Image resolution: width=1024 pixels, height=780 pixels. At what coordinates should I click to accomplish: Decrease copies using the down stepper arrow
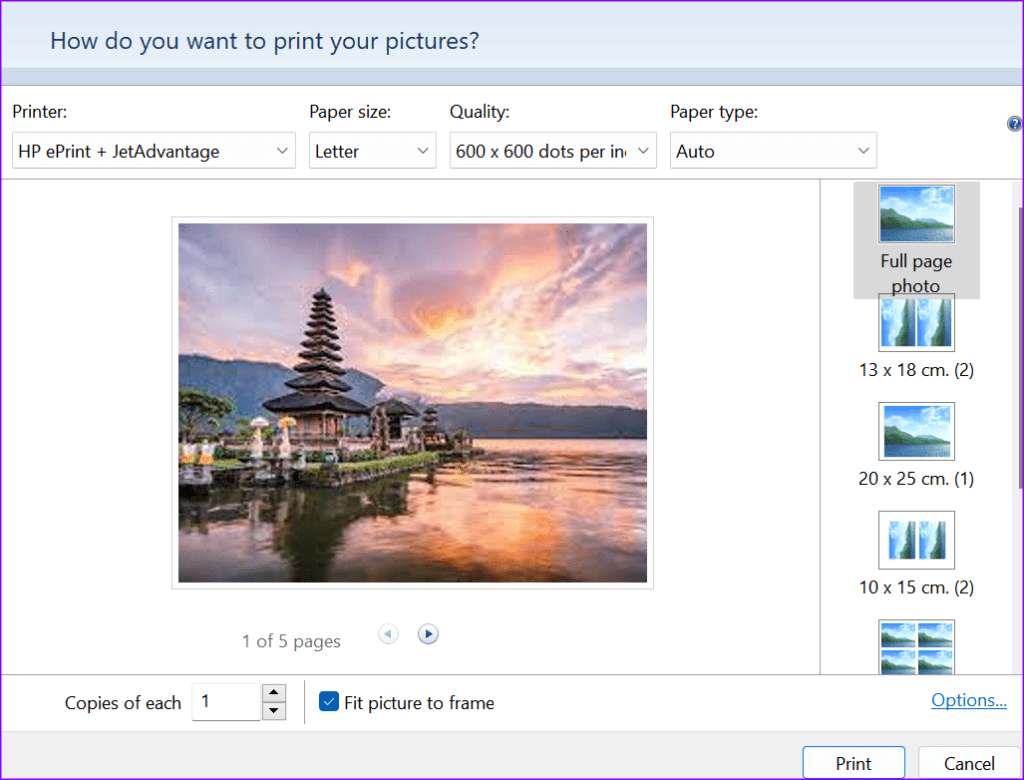click(273, 710)
